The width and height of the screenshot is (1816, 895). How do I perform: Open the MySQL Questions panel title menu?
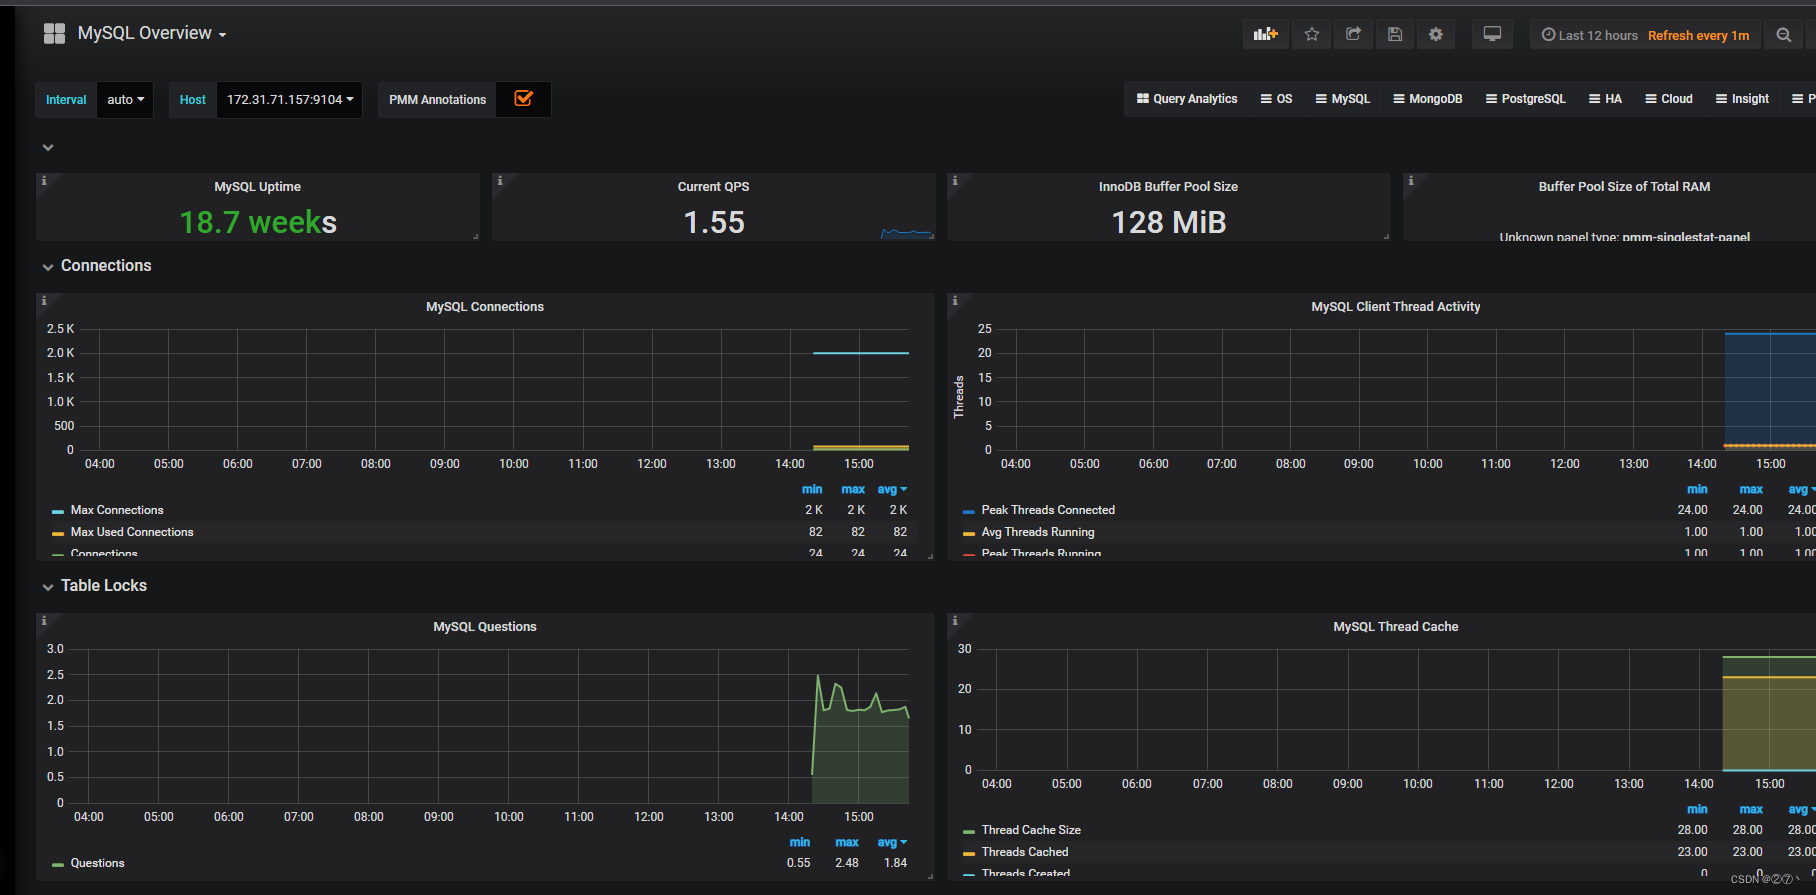pos(485,627)
